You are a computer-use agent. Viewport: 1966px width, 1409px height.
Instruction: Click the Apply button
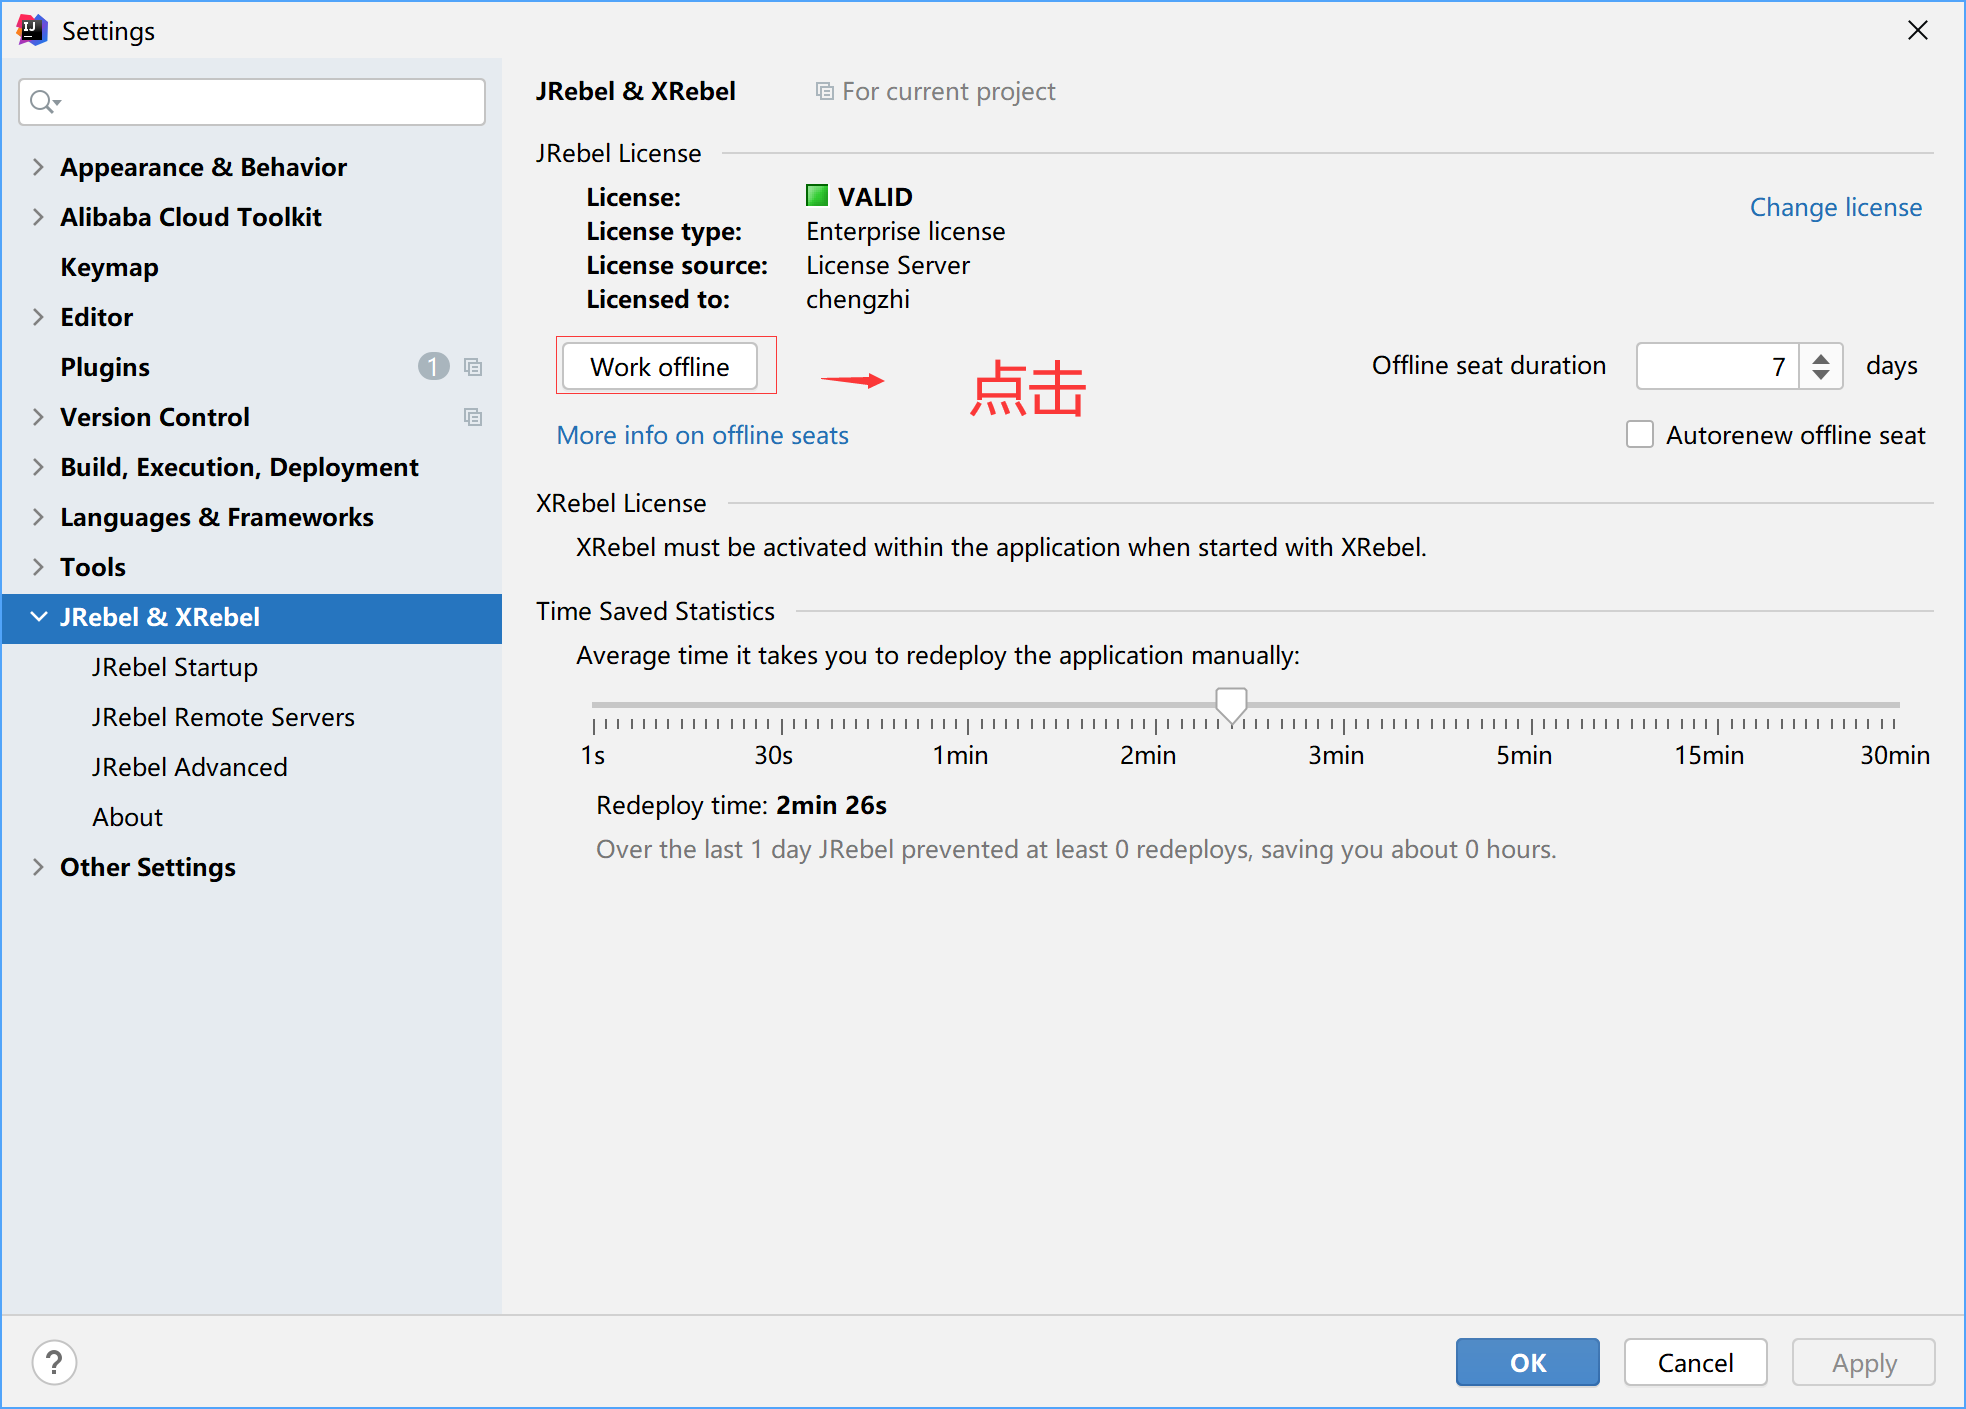click(1863, 1362)
